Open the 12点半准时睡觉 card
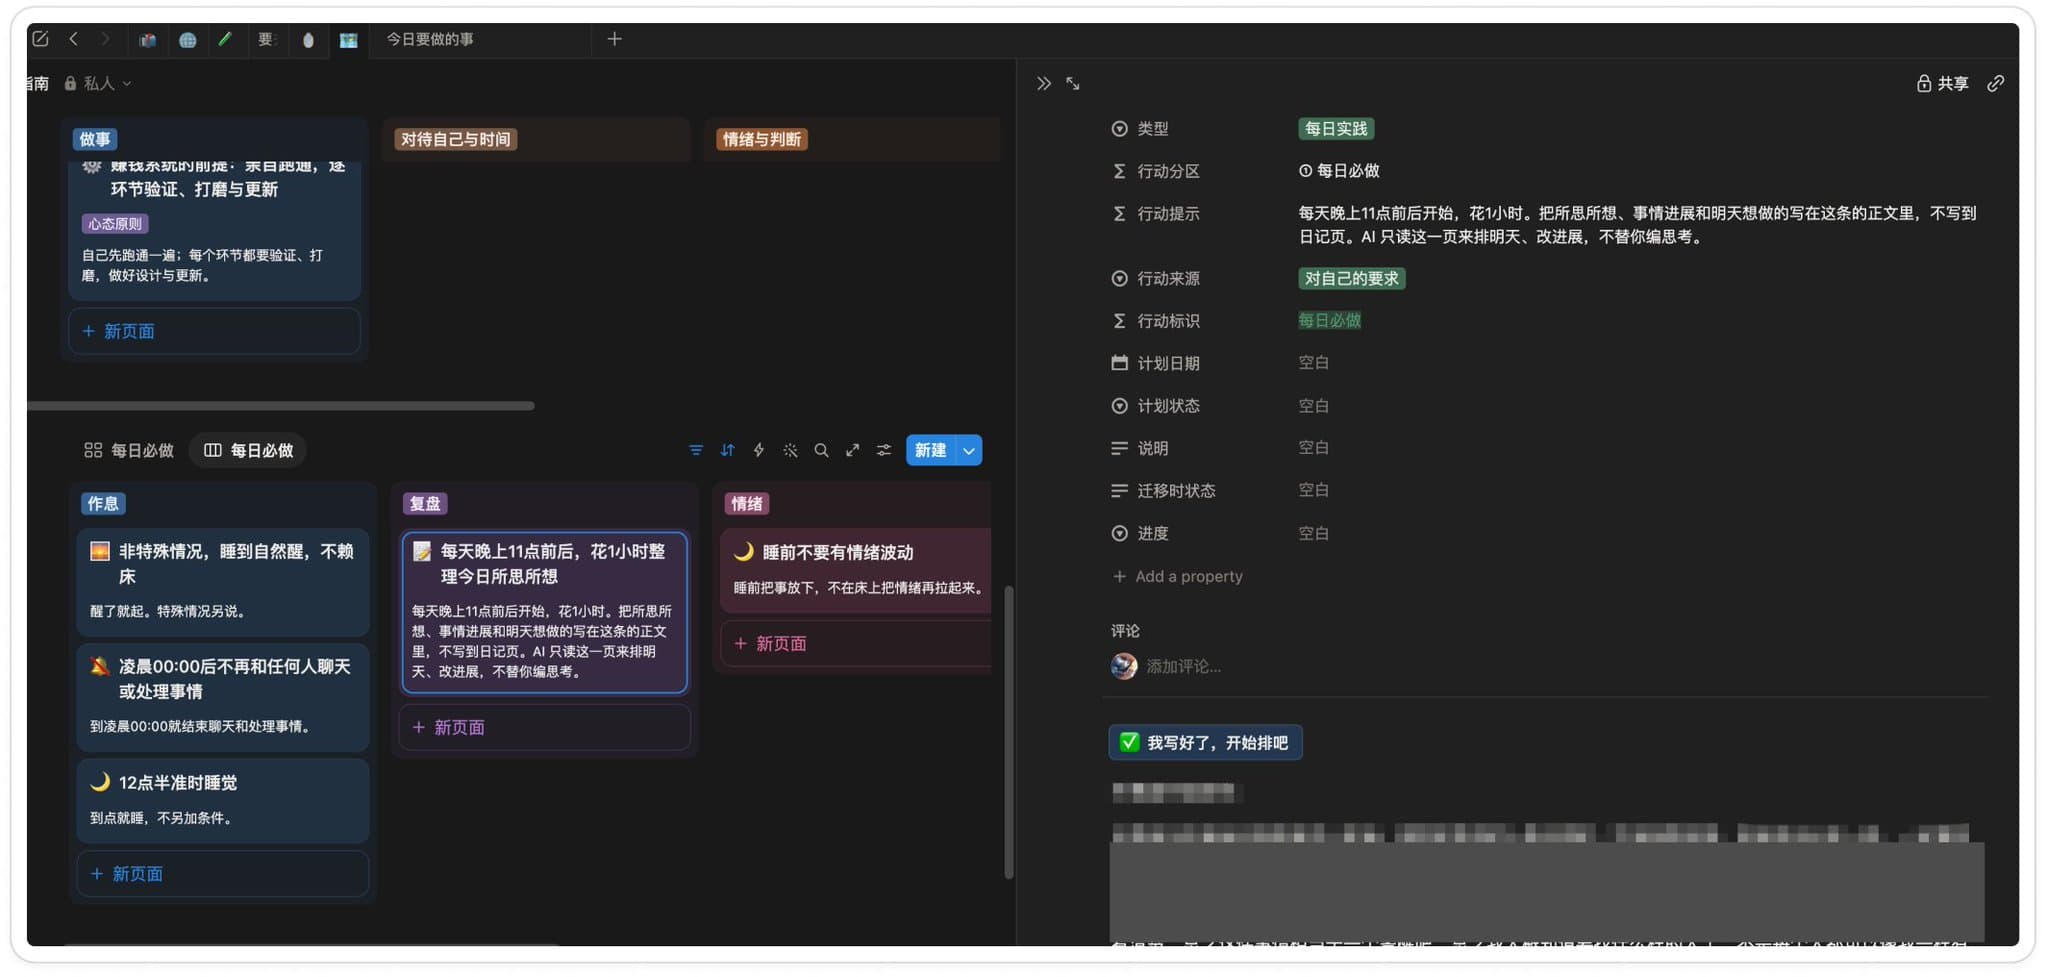The height and width of the screenshot is (977, 2047). 223,800
